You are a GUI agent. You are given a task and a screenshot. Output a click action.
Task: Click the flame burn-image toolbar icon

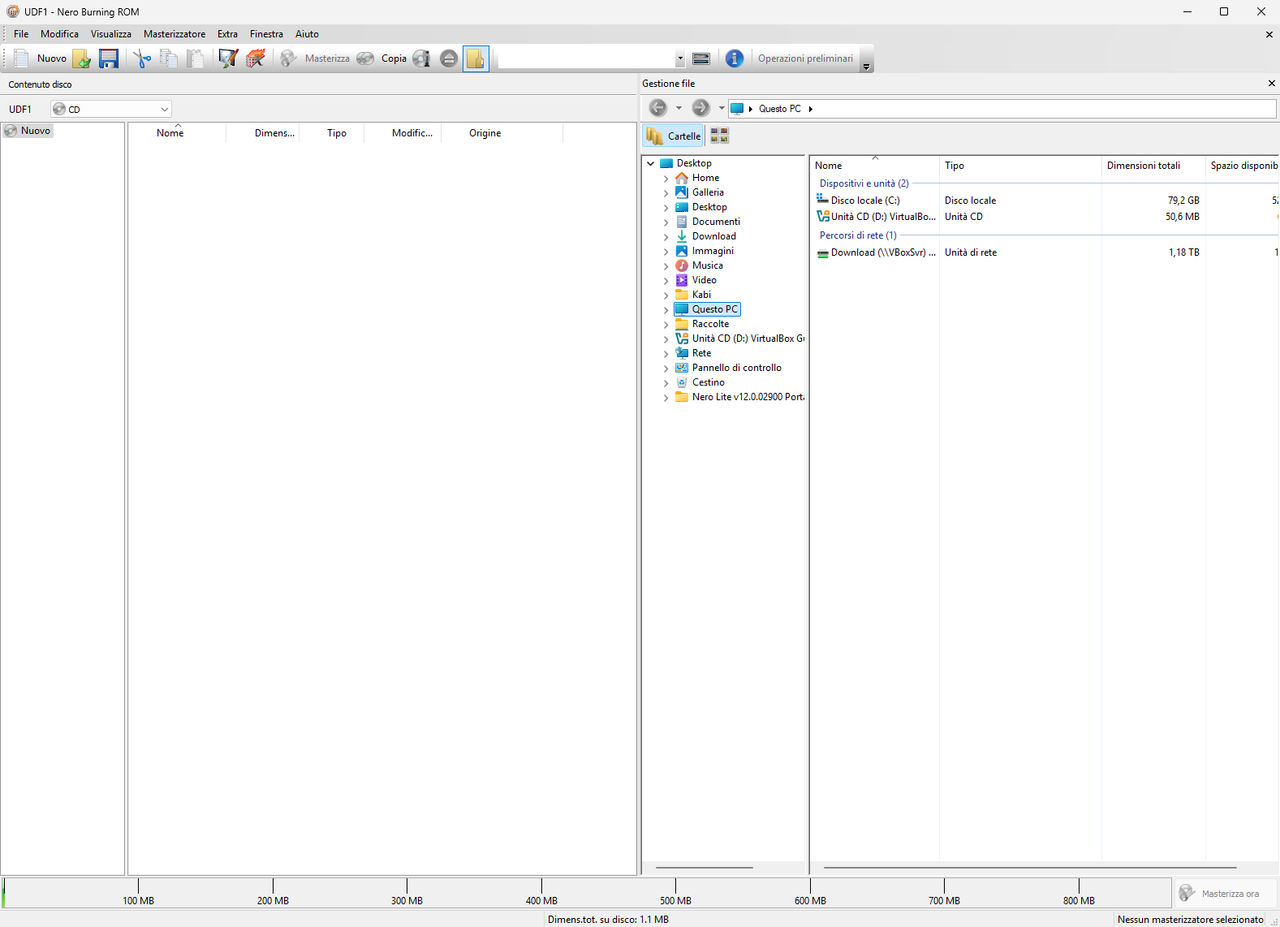[256, 58]
